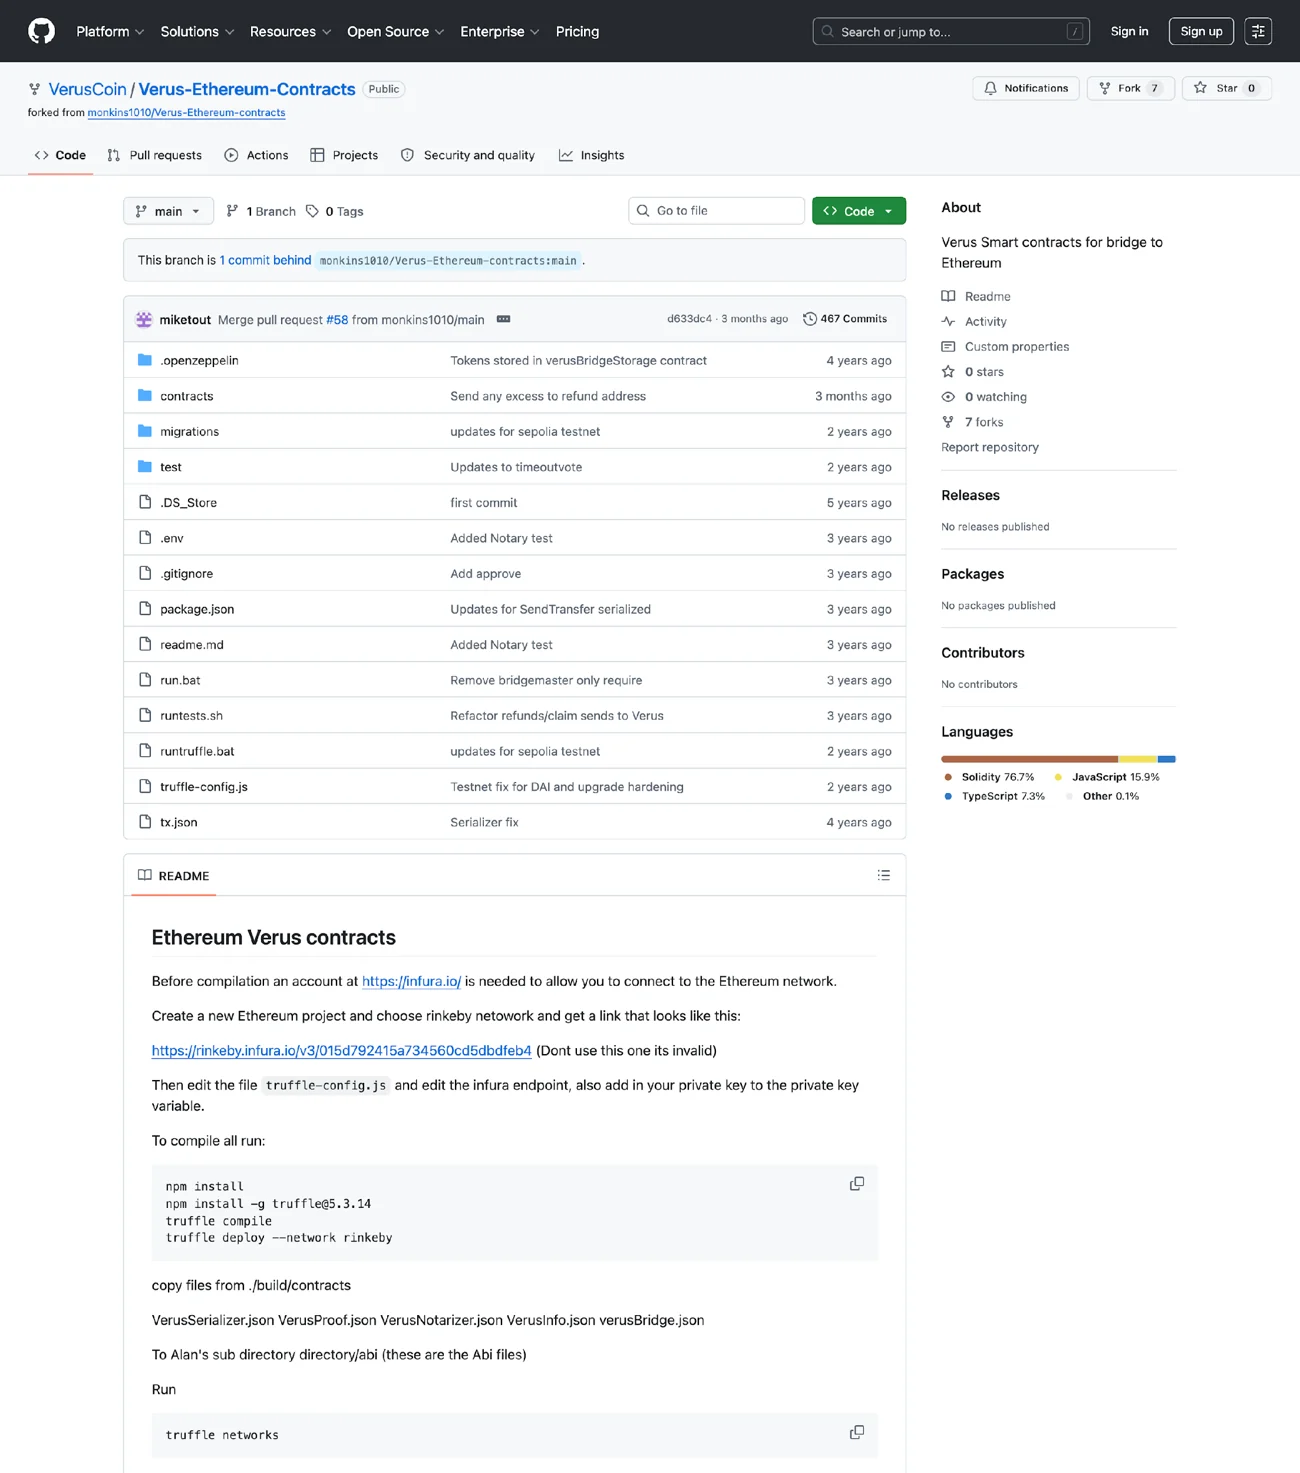Click the book icon next to Readme
This screenshot has width=1300, height=1473.
[x=948, y=296]
